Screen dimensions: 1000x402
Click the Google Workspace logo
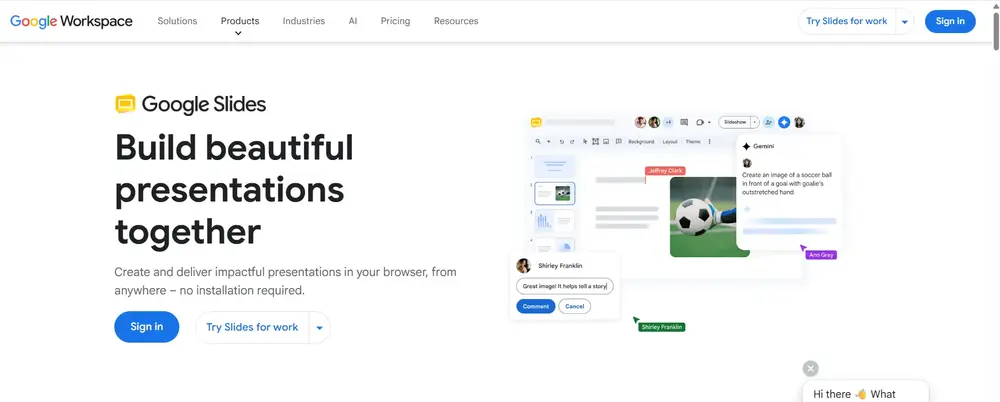click(x=71, y=21)
